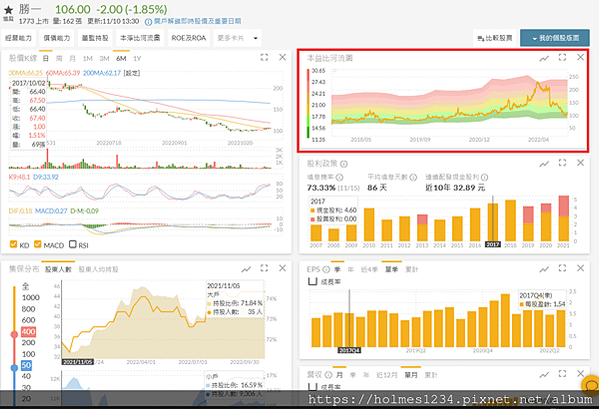Screen dimensions: 599x409
Task: Click the 償債能力 card button
Action: [57, 38]
